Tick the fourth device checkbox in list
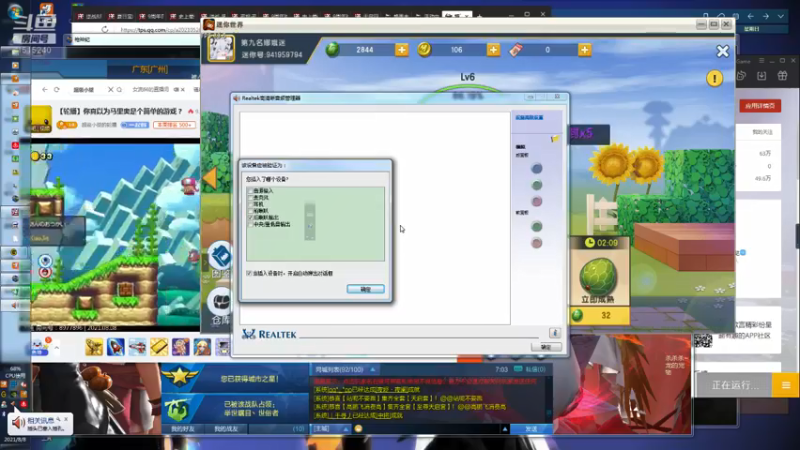Image resolution: width=800 pixels, height=450 pixels. (x=251, y=210)
